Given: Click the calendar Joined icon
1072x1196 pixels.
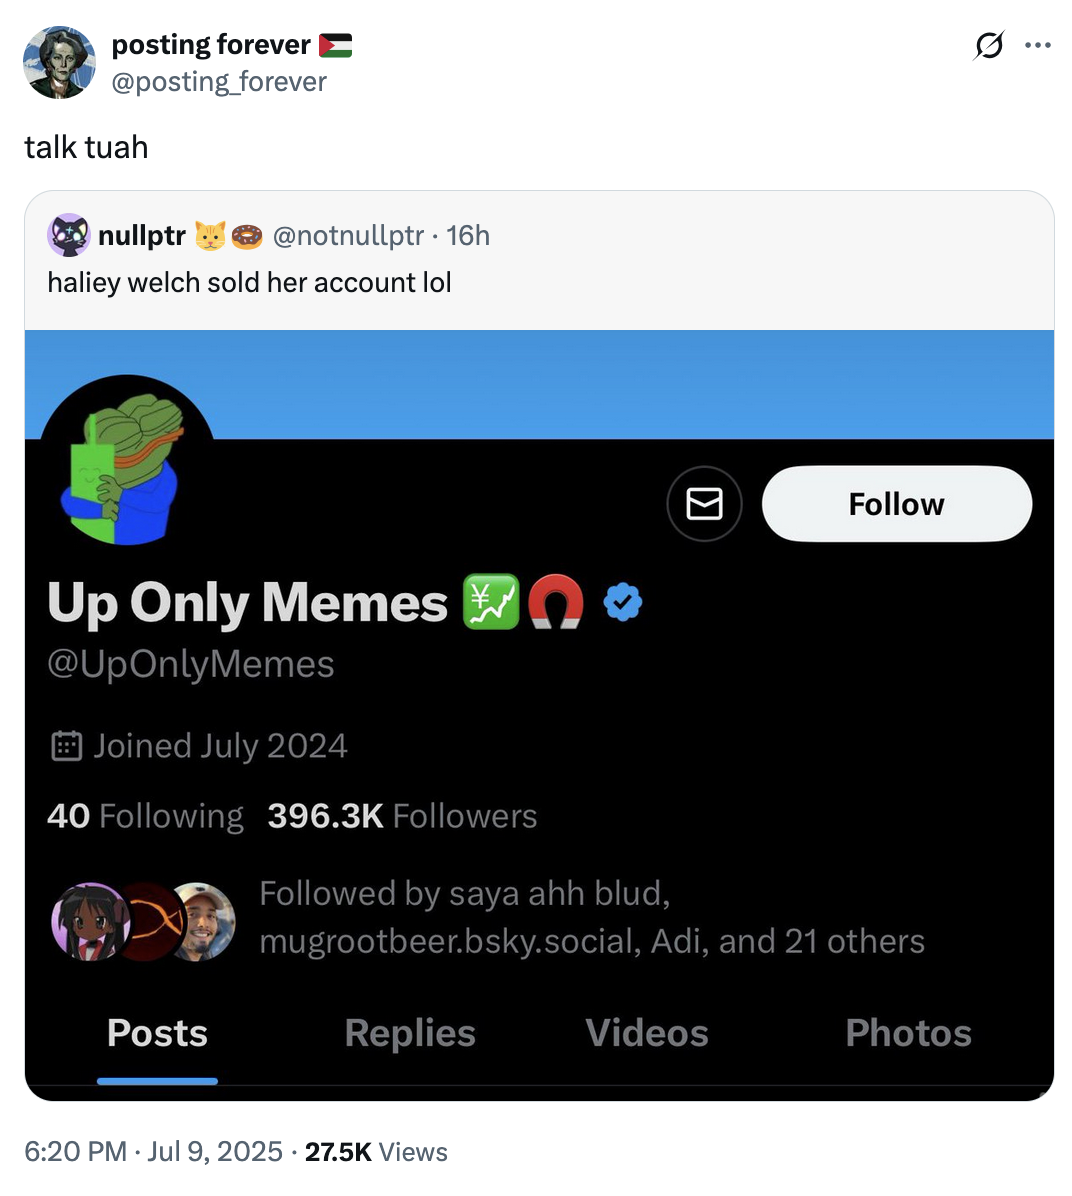Looking at the screenshot, I should [x=66, y=746].
